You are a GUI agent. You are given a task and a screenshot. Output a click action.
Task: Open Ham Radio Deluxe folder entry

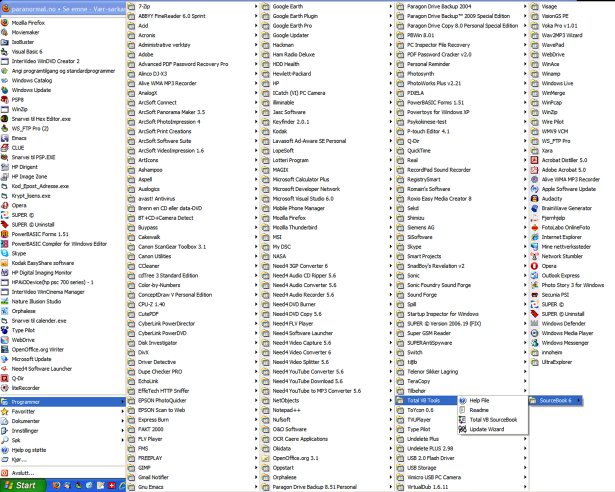point(327,55)
